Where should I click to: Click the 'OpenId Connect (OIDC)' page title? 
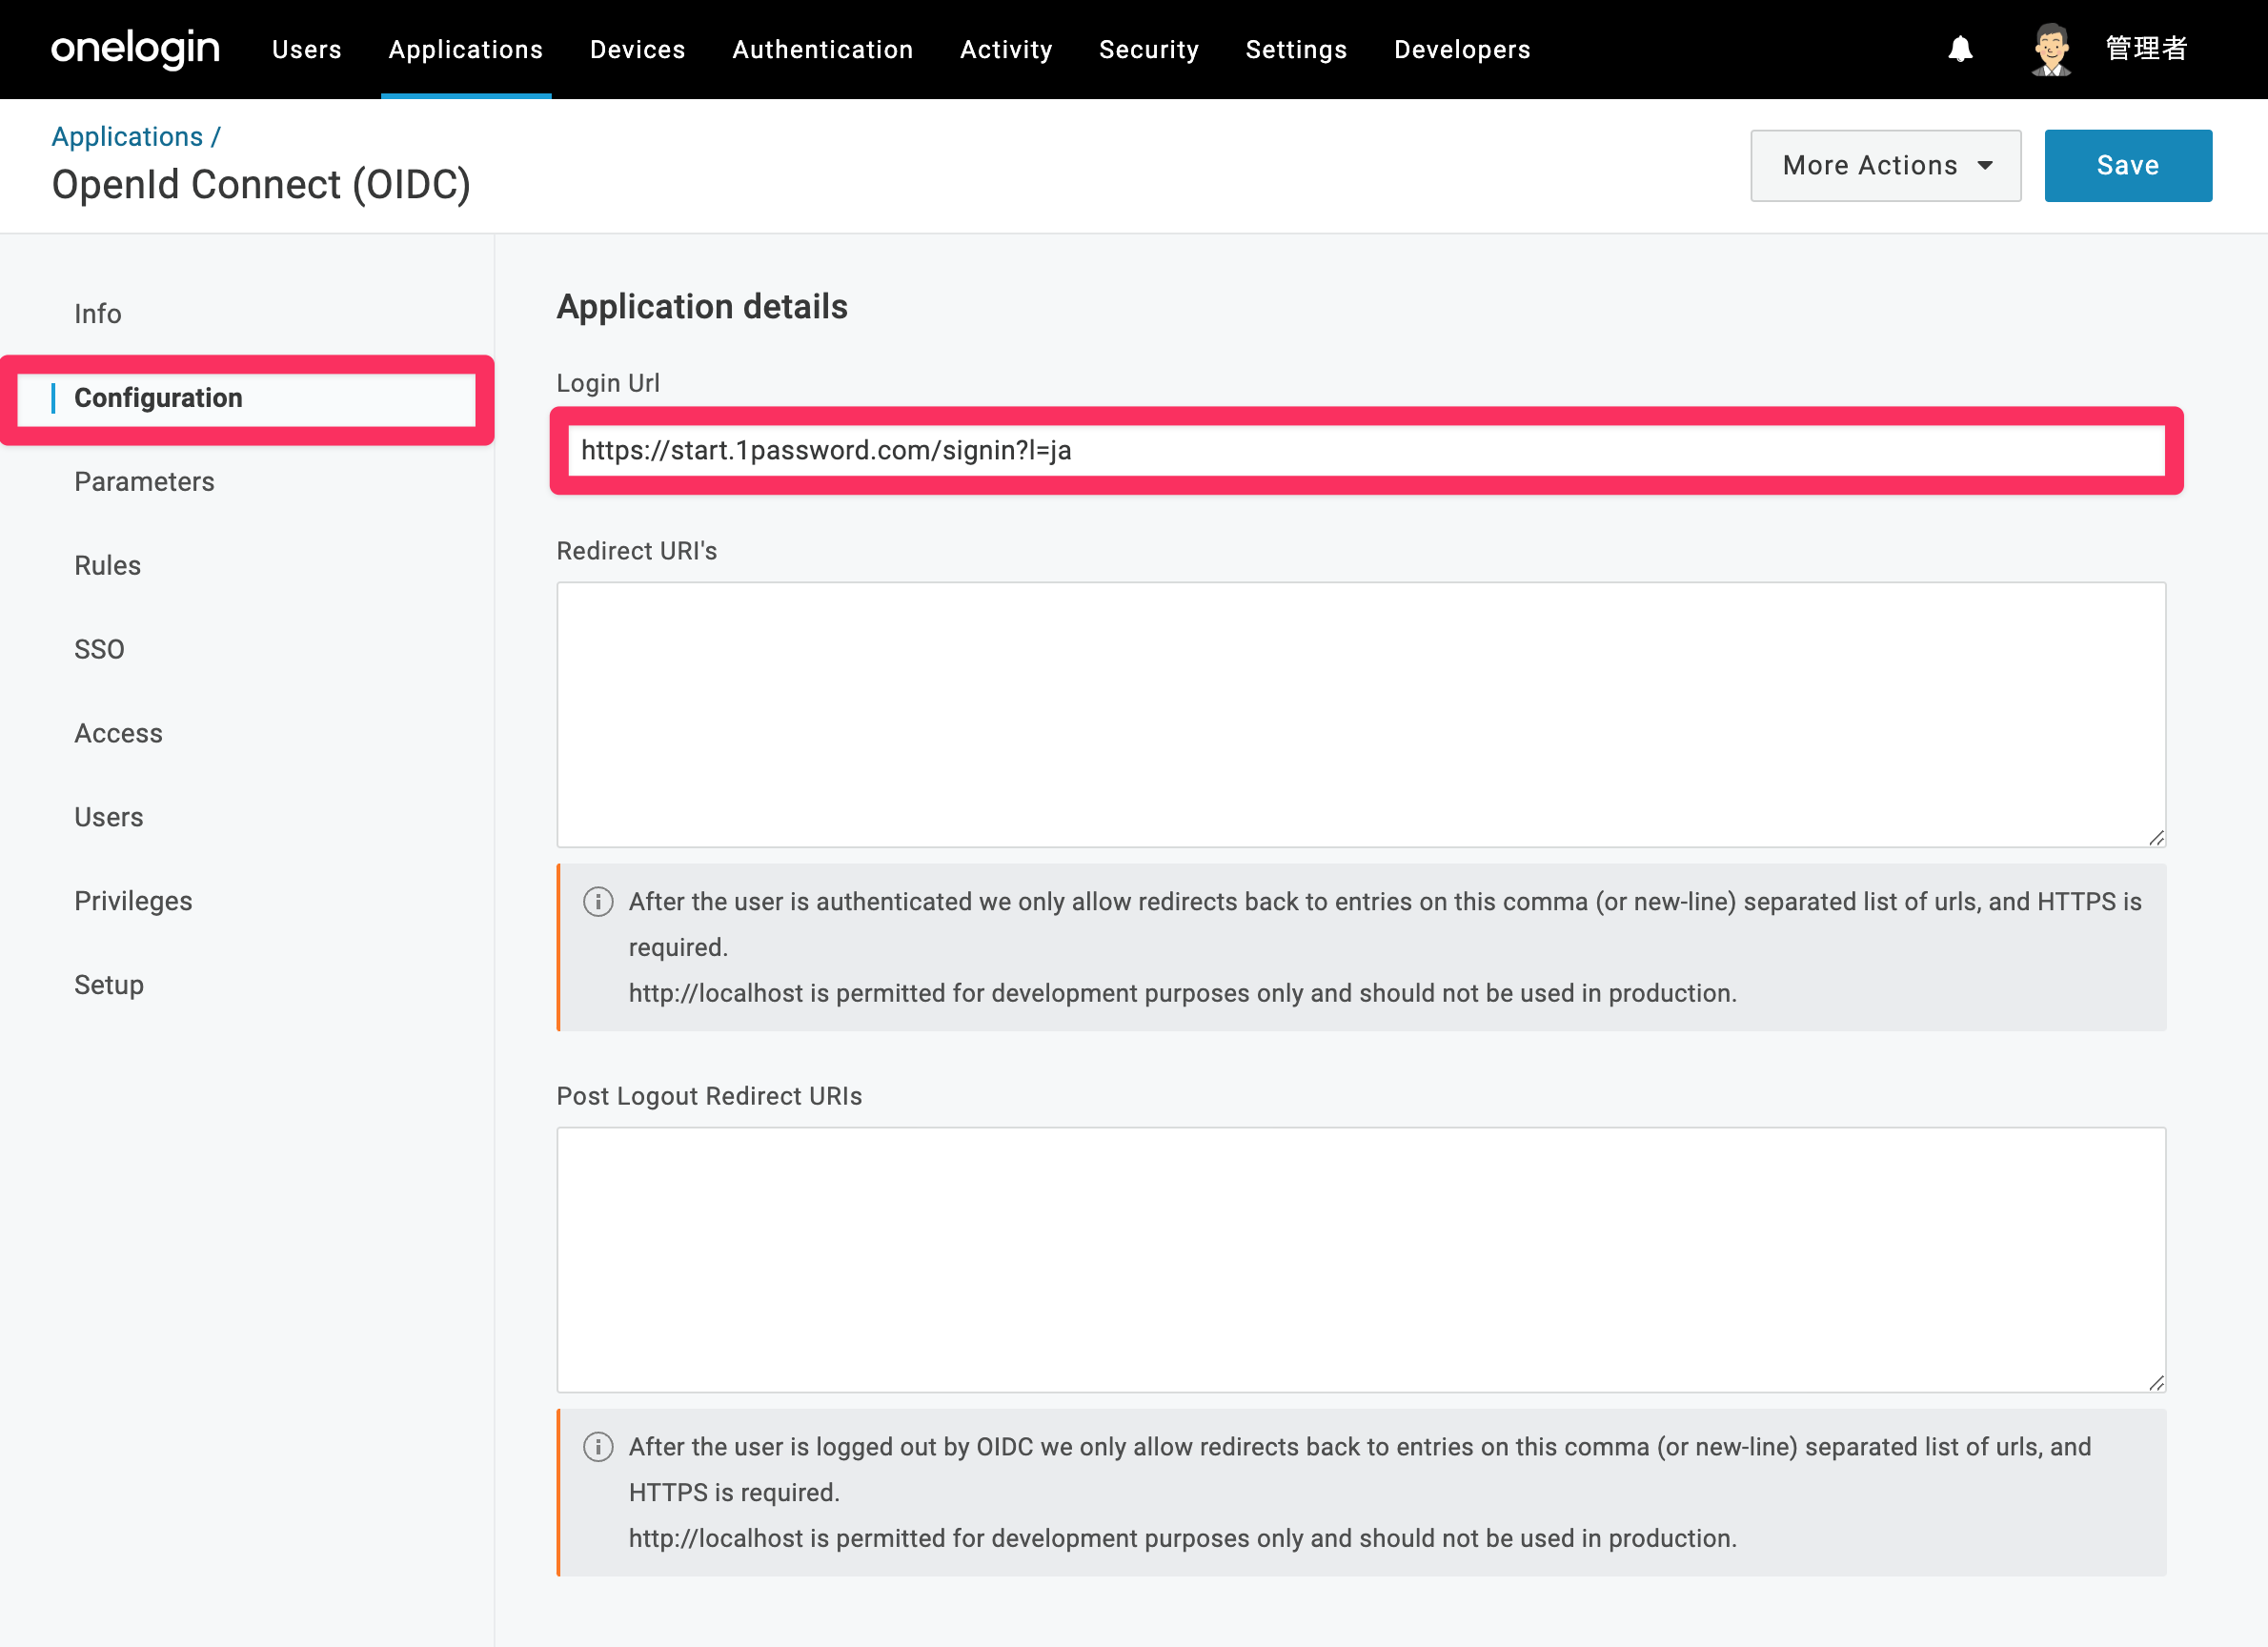(x=261, y=186)
